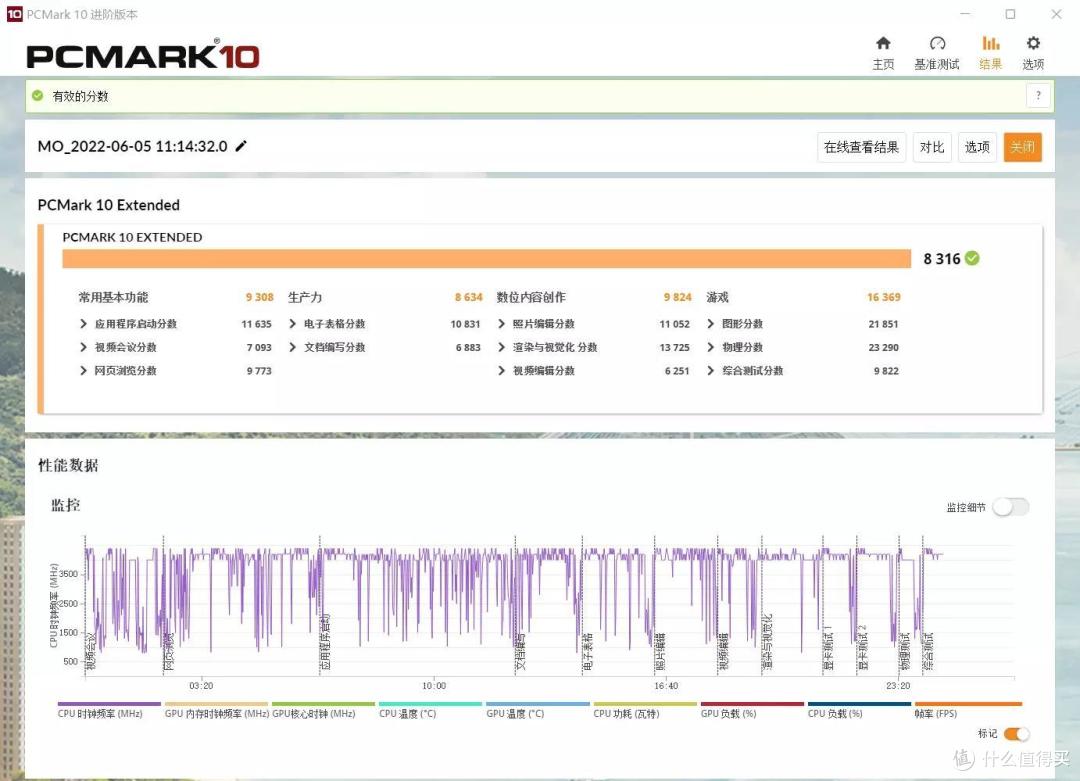Viewport: 1080px width, 781px height.
Task: Click the benchmark gauge icon
Action: tap(937, 43)
